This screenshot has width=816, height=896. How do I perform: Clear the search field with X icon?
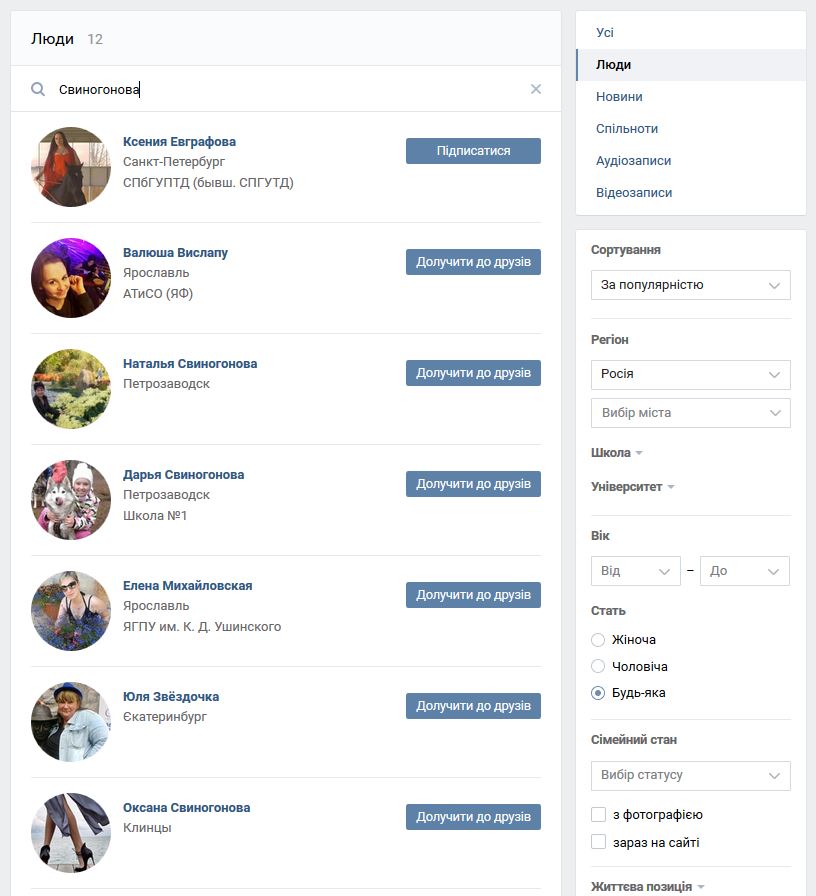coord(535,89)
